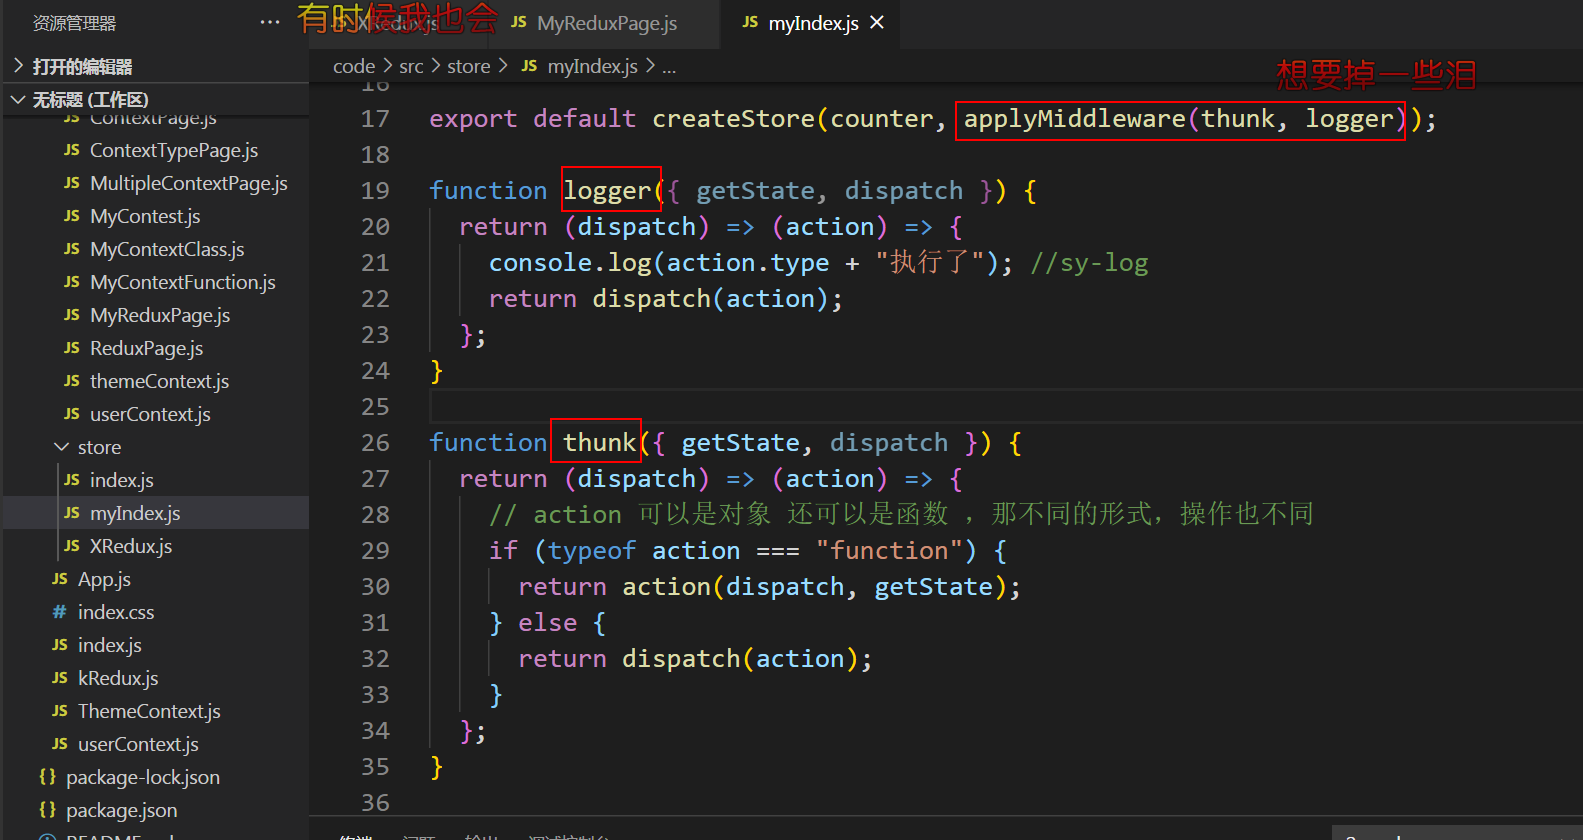Viewport: 1583px width, 840px height.
Task: Close the myIndex.js editor tab
Action: click(x=877, y=22)
